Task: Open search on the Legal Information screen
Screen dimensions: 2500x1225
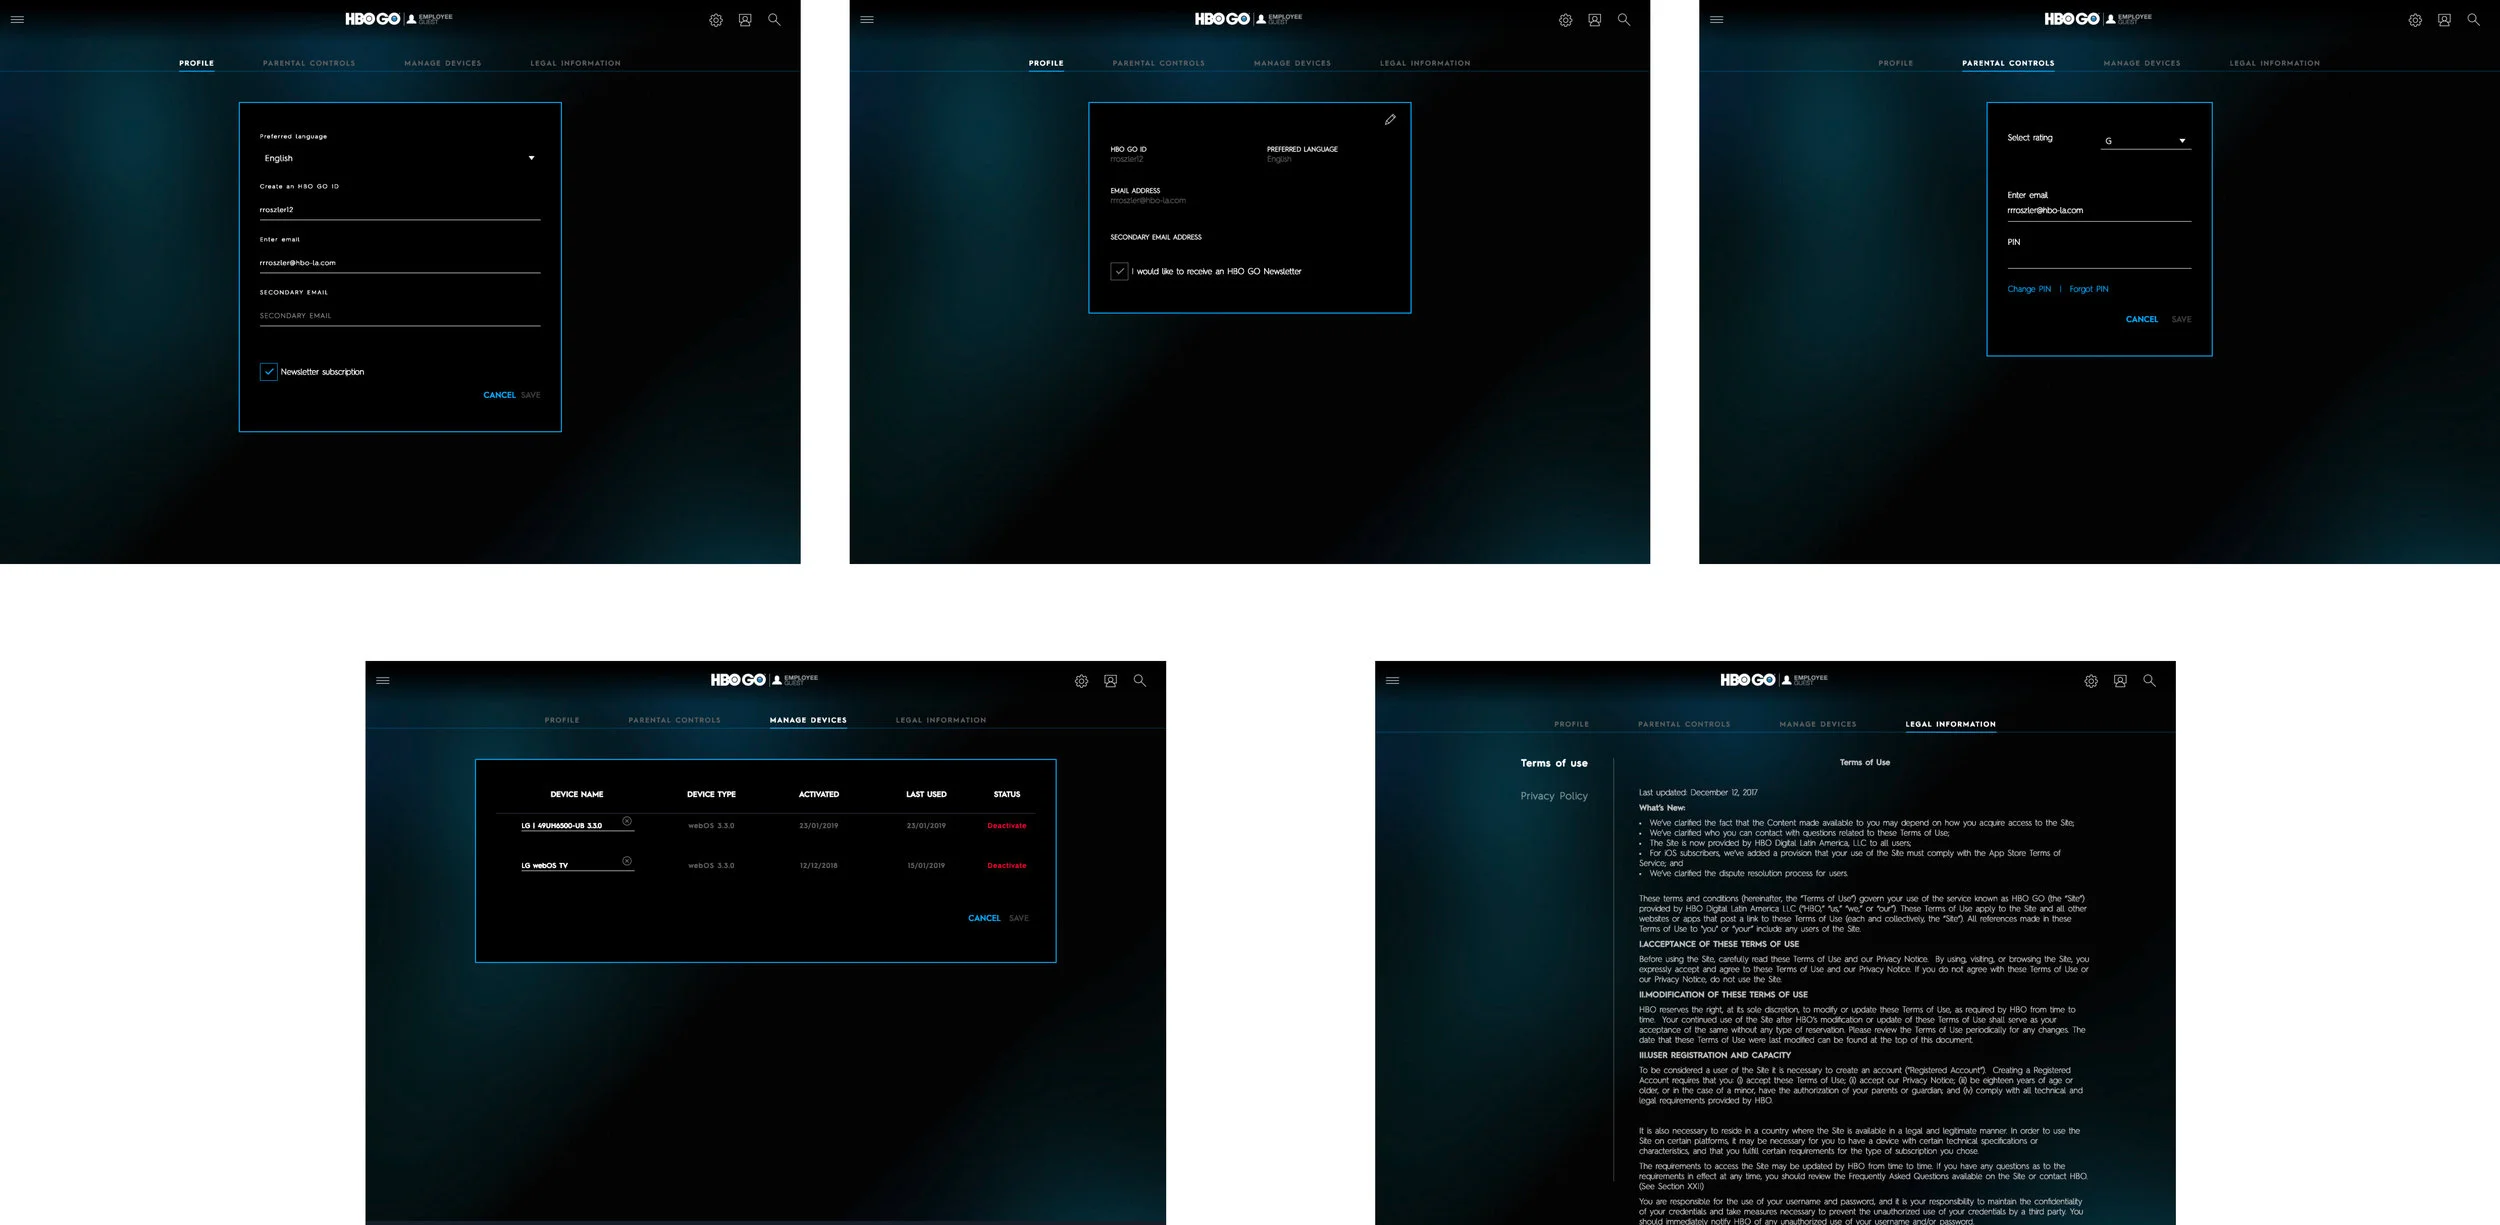Action: click(2148, 681)
